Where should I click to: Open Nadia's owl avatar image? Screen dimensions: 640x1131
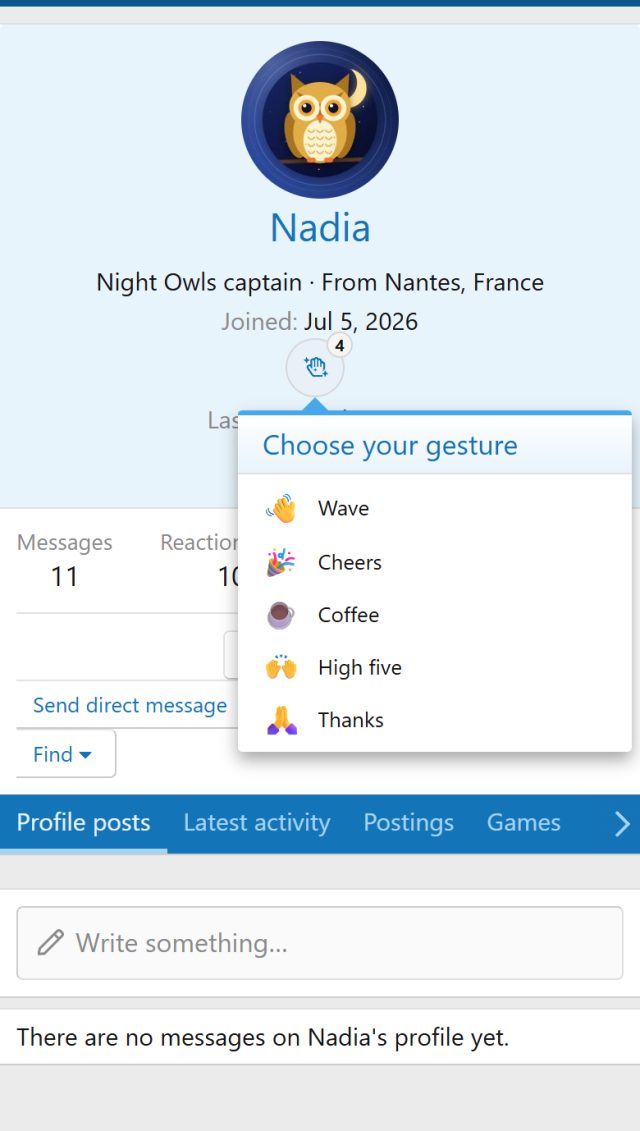tap(320, 120)
